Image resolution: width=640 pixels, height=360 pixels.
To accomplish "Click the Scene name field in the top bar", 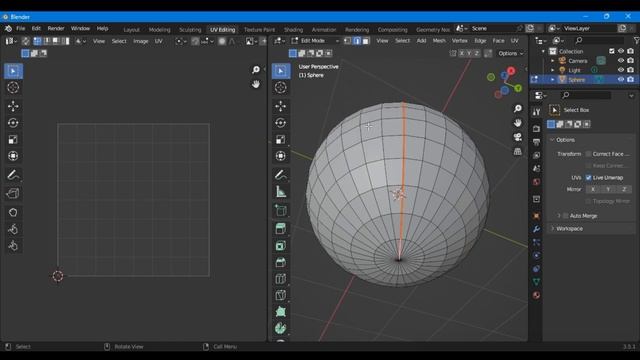I will coord(493,29).
